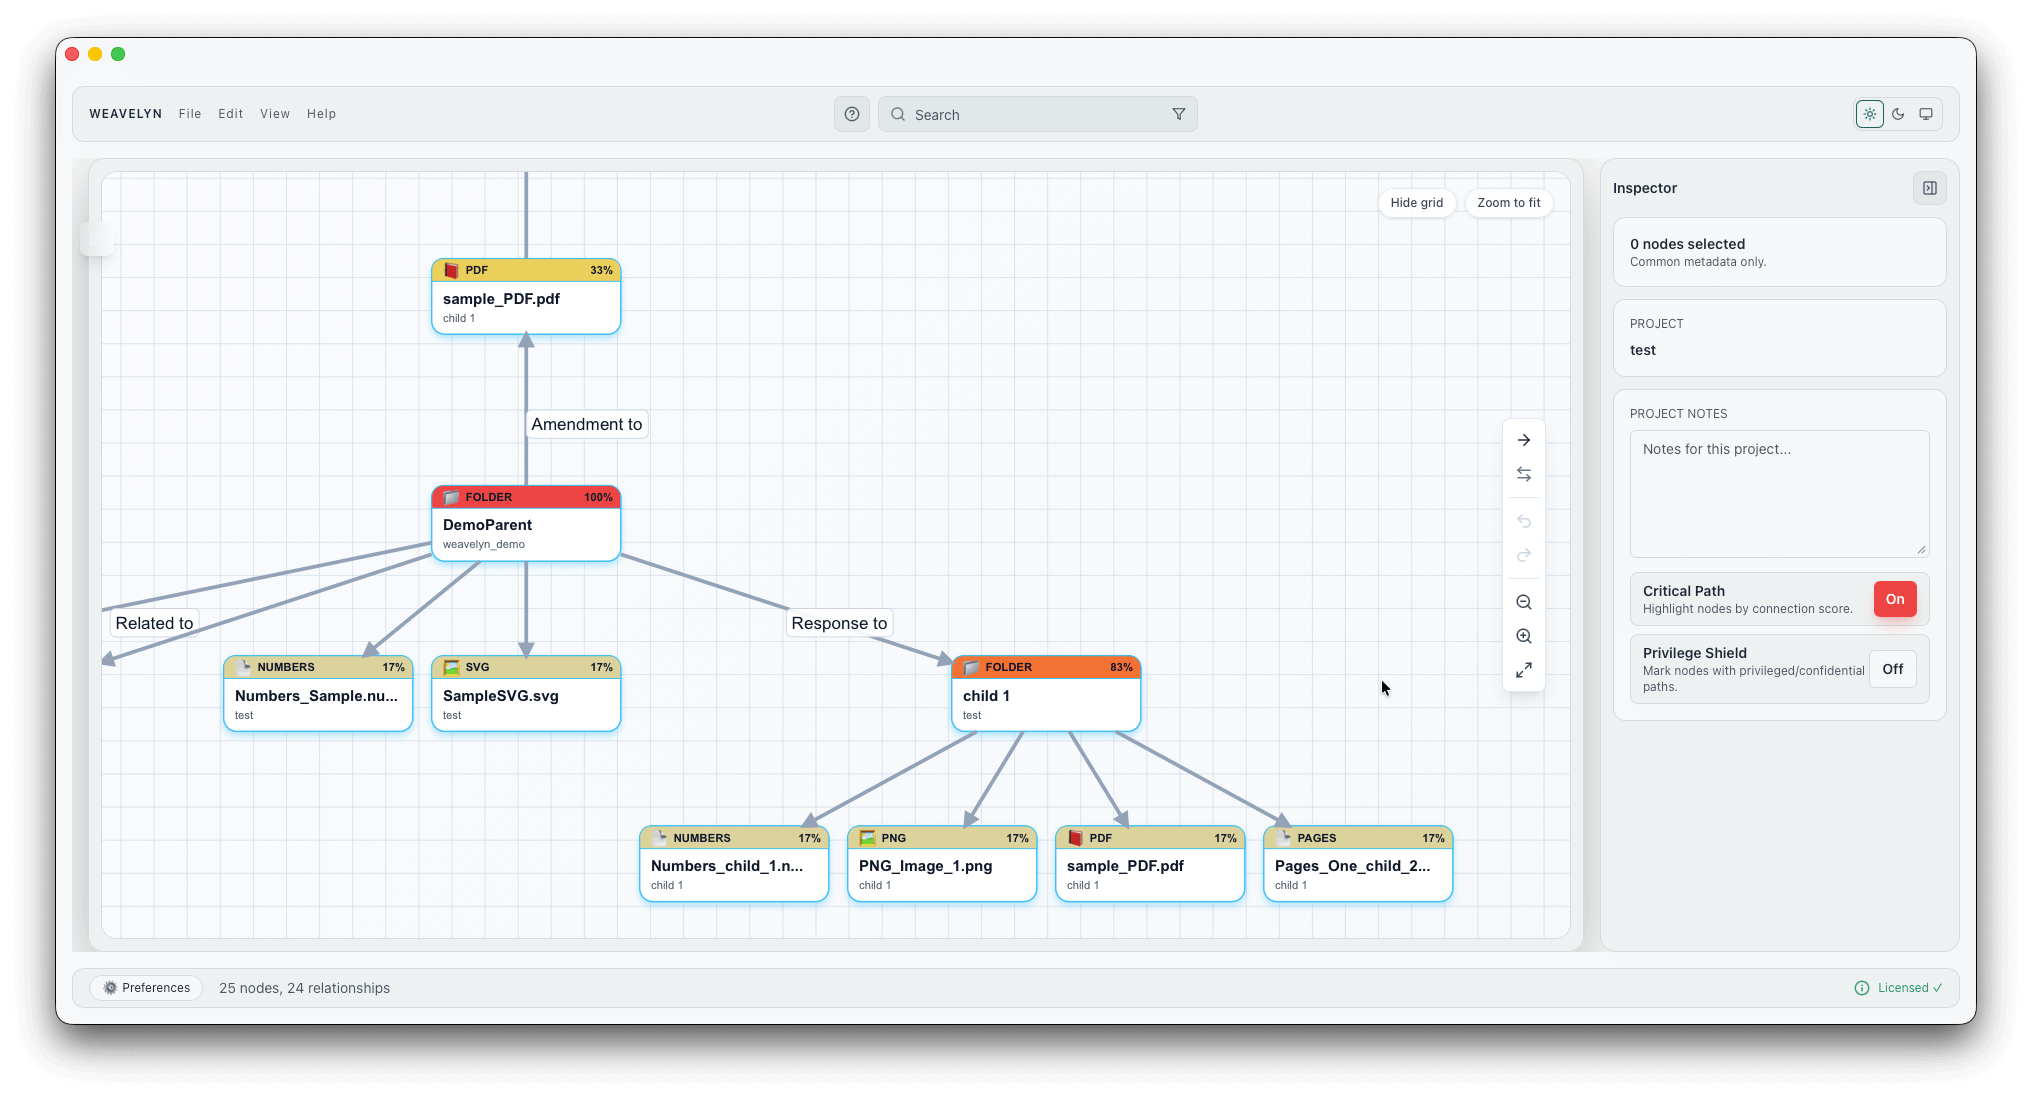Open the search filter funnel
This screenshot has width=2032, height=1098.
pos(1179,114)
